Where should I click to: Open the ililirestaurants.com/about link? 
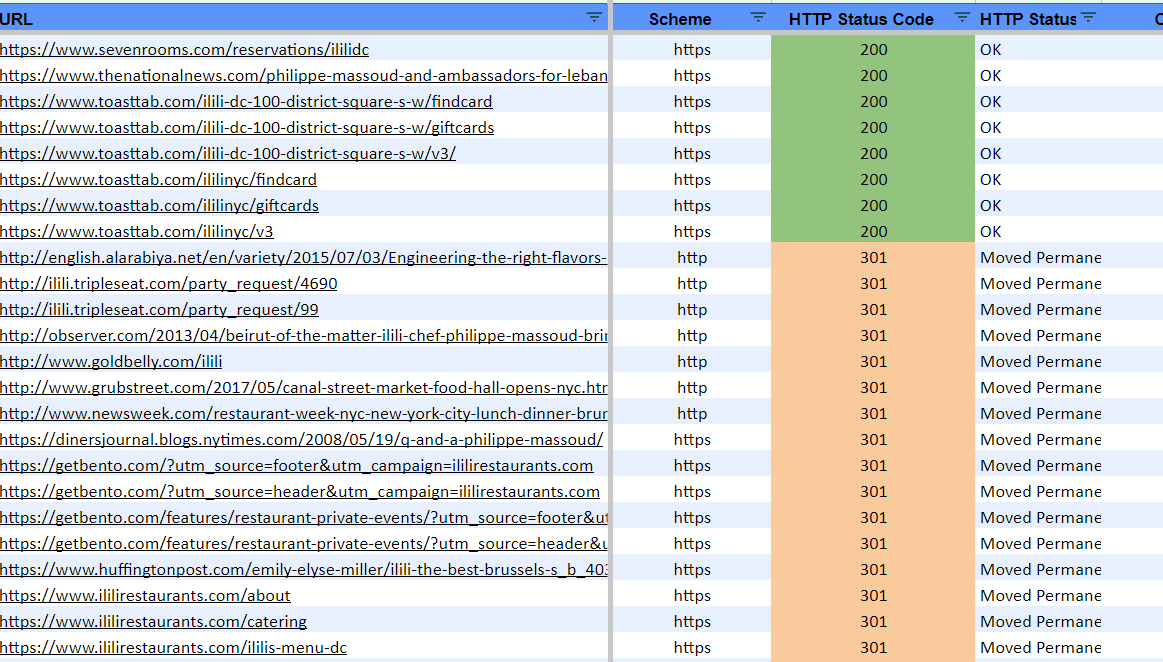click(145, 595)
